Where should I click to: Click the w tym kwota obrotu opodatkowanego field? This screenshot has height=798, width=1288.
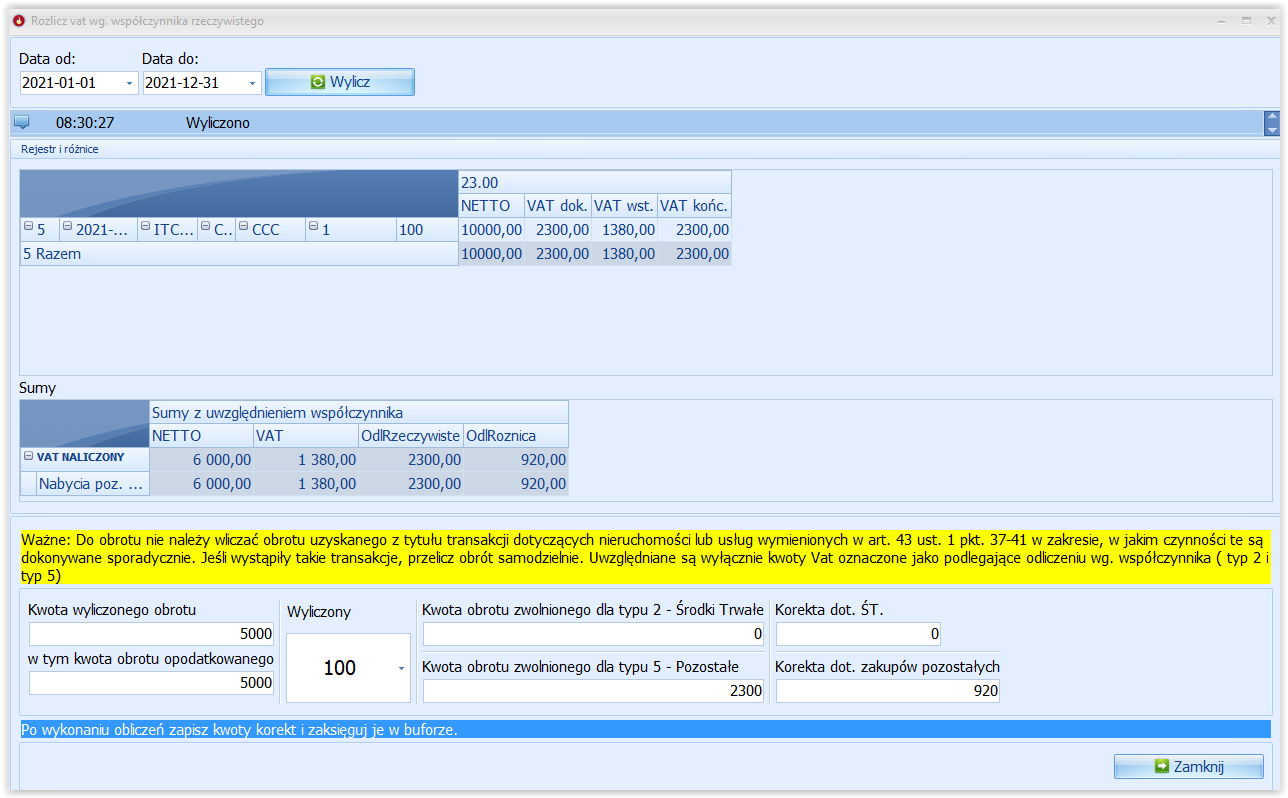click(x=151, y=683)
